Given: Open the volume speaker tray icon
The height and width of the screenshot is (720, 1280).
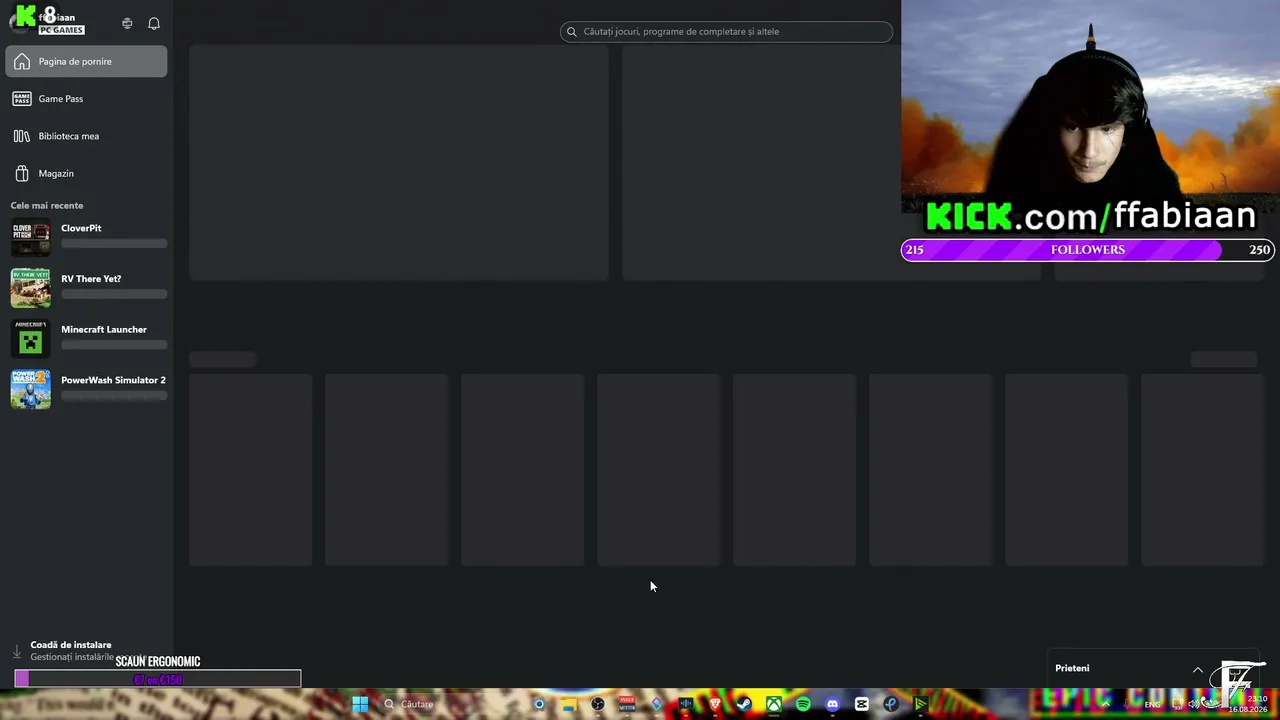Looking at the screenshot, I should 1193,704.
